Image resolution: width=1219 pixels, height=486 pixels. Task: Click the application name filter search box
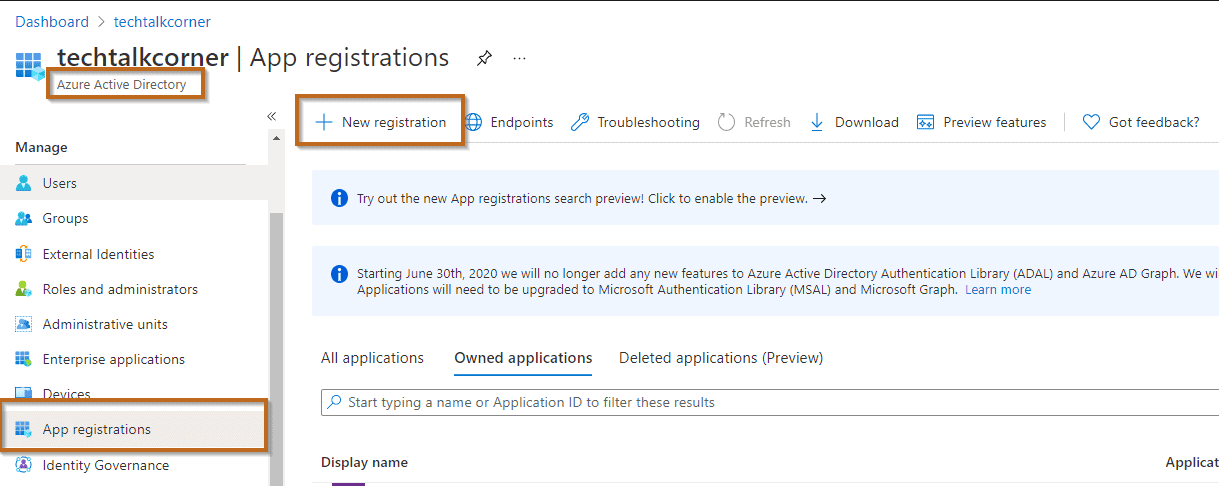point(770,402)
